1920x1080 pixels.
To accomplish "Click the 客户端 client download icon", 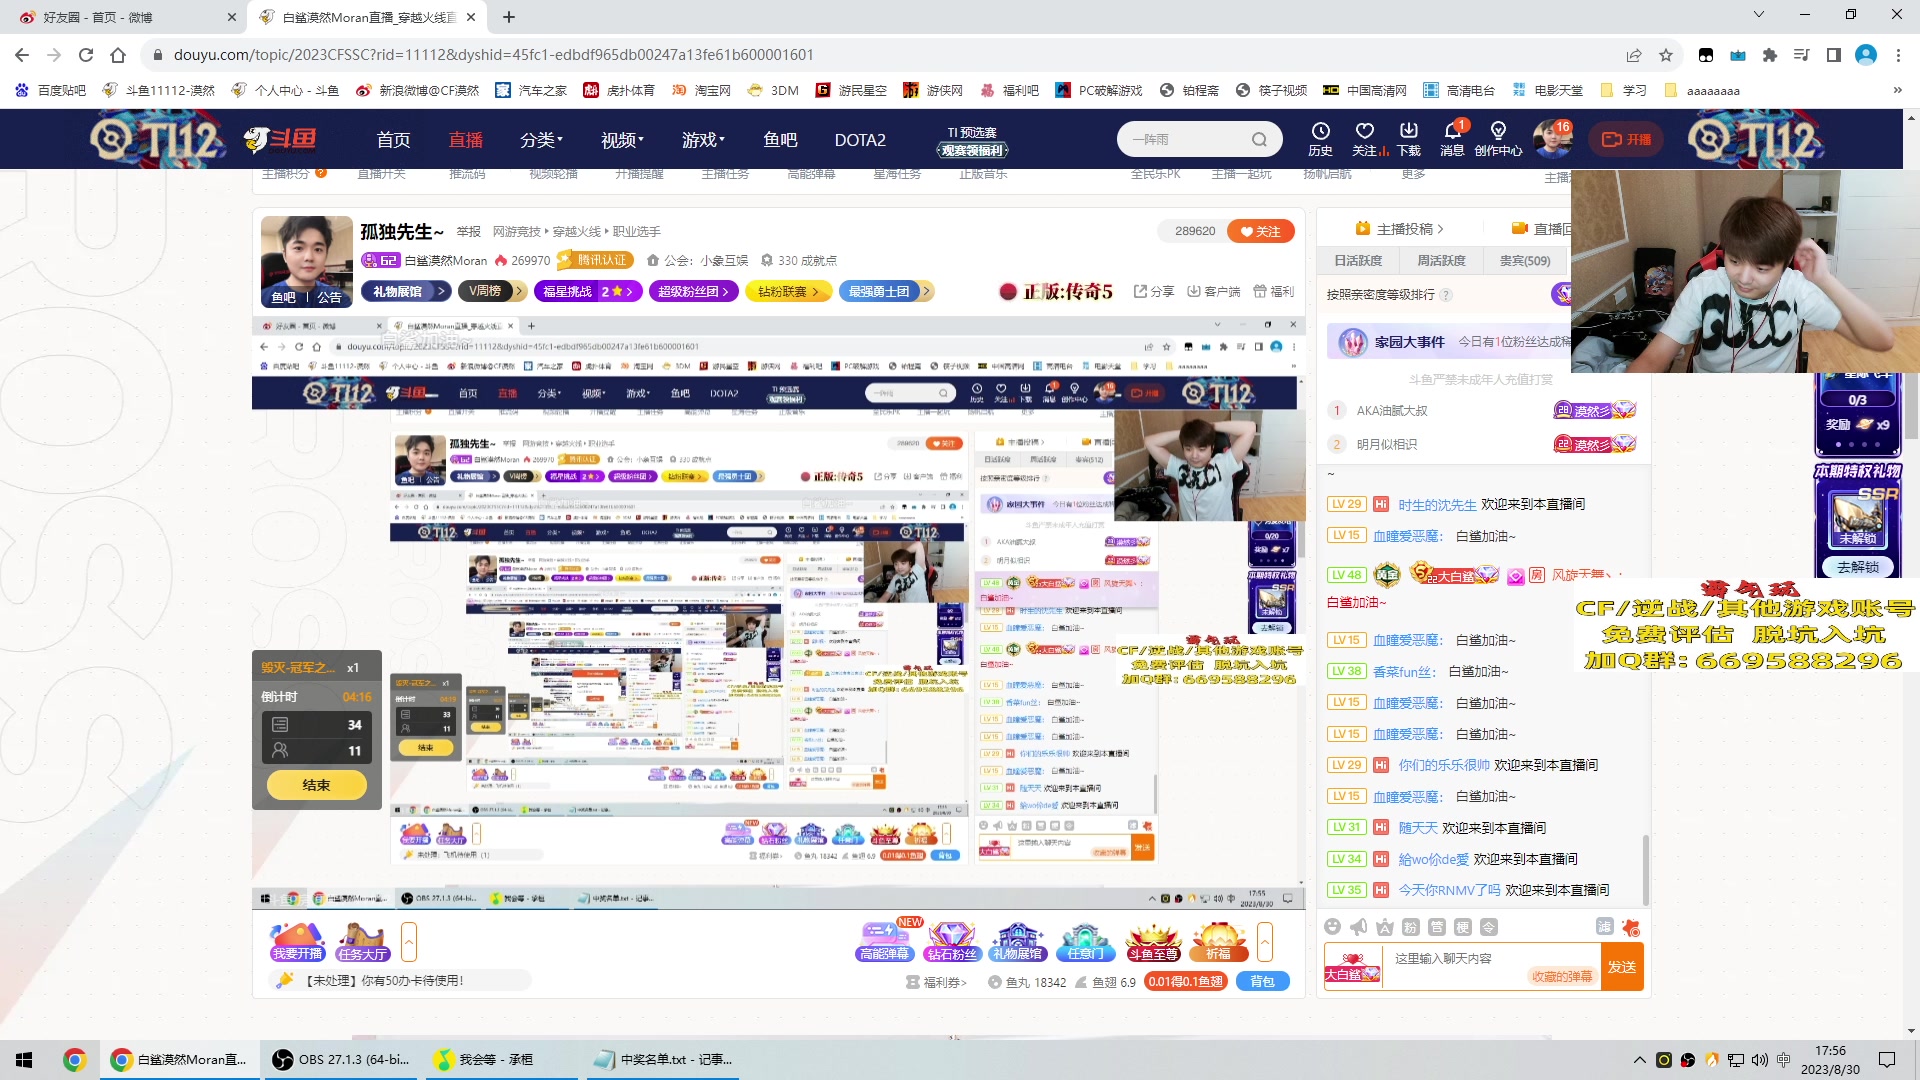I will [x=1213, y=291].
